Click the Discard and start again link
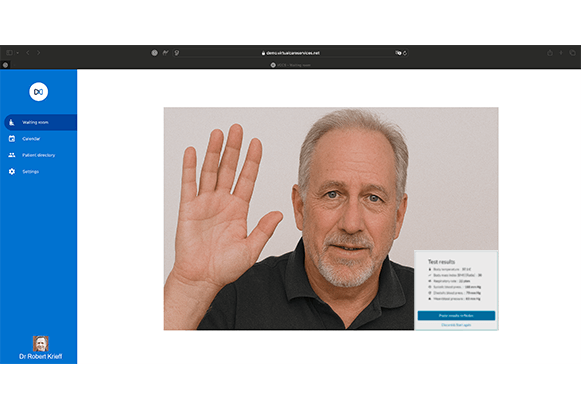 tap(456, 325)
